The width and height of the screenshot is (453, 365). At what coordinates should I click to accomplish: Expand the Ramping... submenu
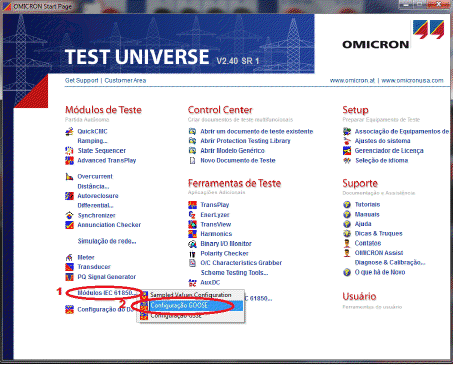[x=92, y=141]
